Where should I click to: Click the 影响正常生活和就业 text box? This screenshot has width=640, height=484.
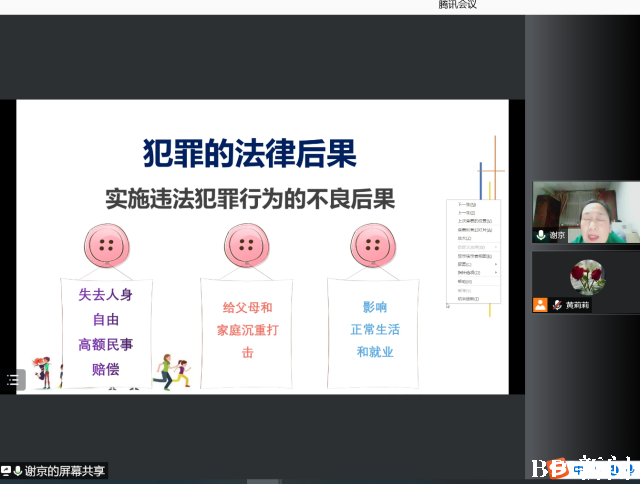pos(375,329)
